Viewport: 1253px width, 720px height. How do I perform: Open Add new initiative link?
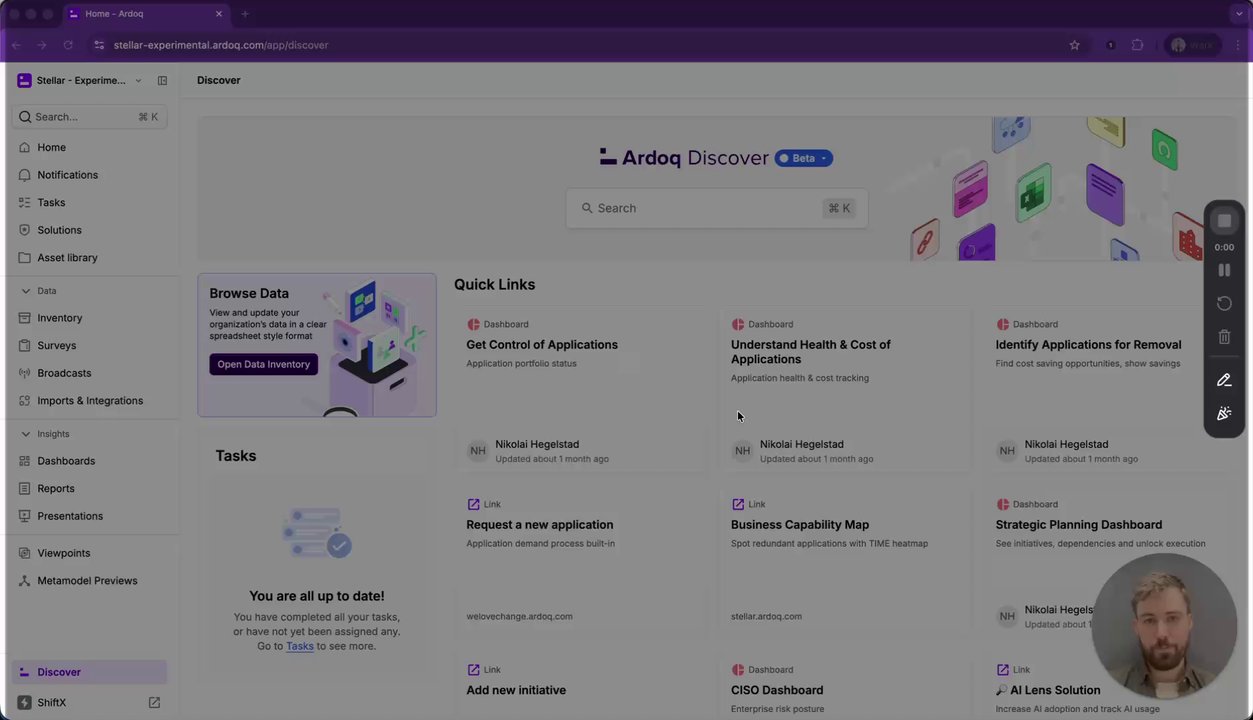coord(516,690)
